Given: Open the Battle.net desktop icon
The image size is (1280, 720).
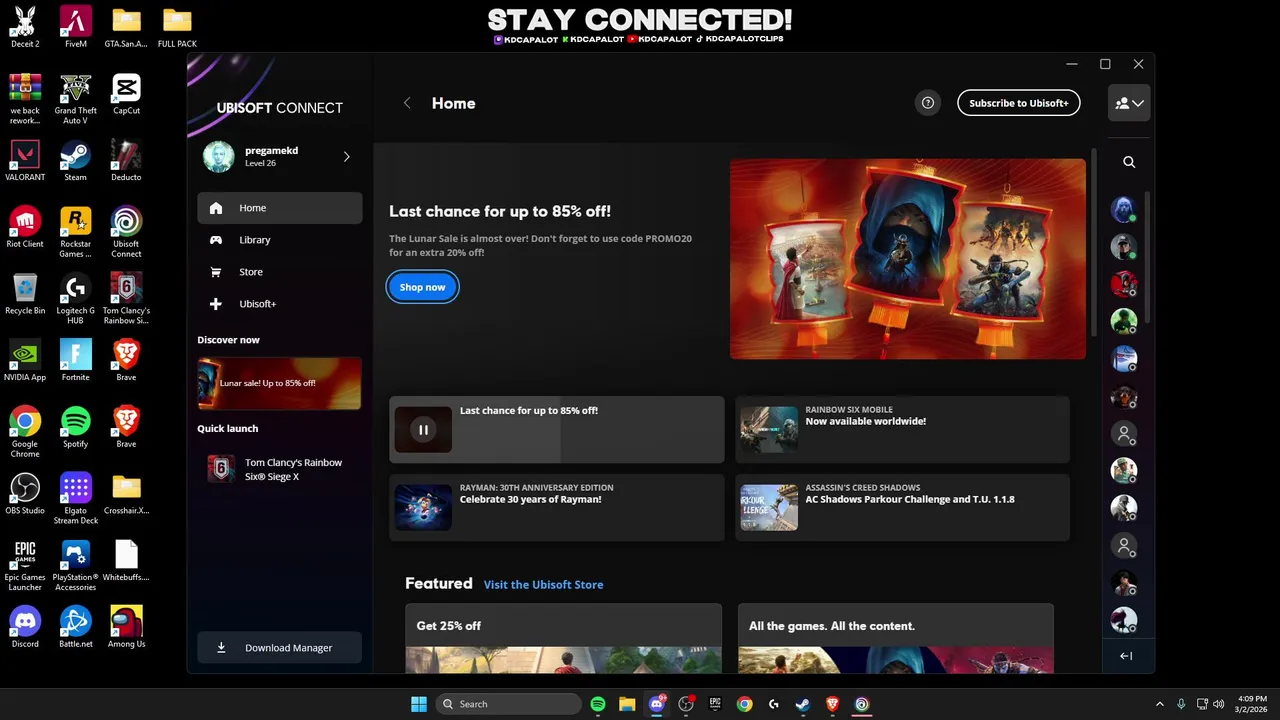Looking at the screenshot, I should [75, 627].
